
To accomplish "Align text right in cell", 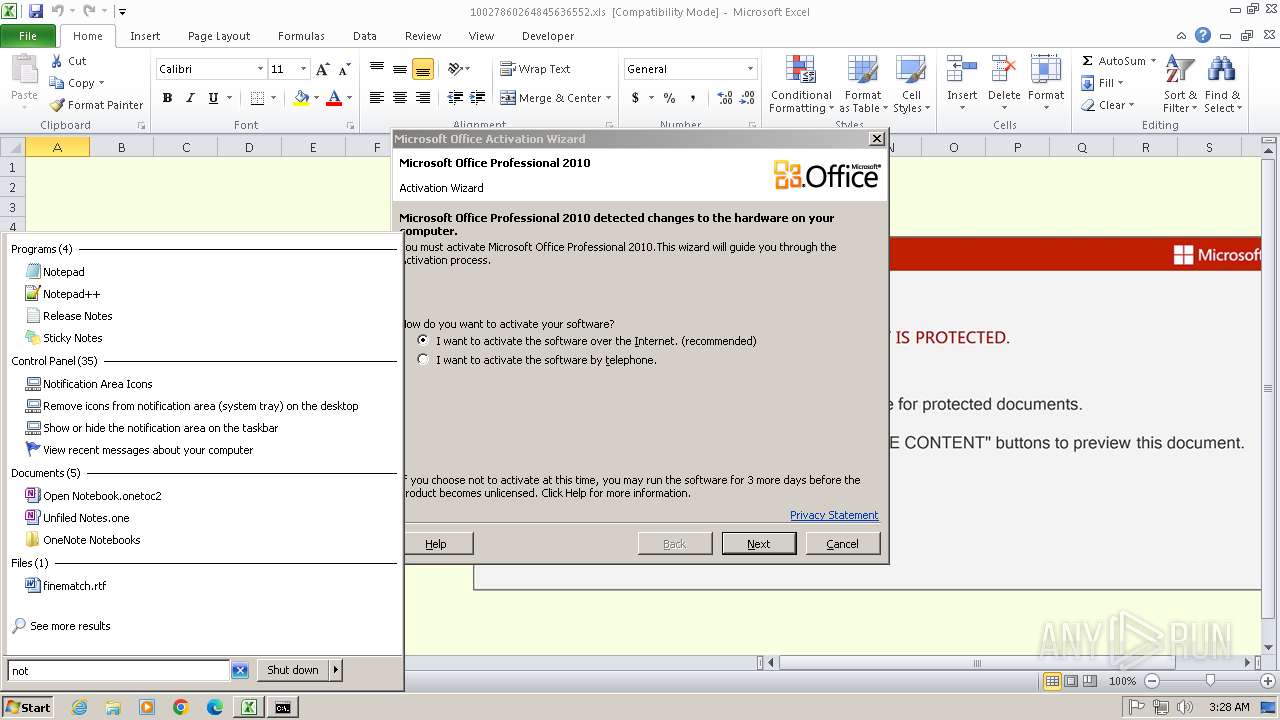I will point(423,98).
